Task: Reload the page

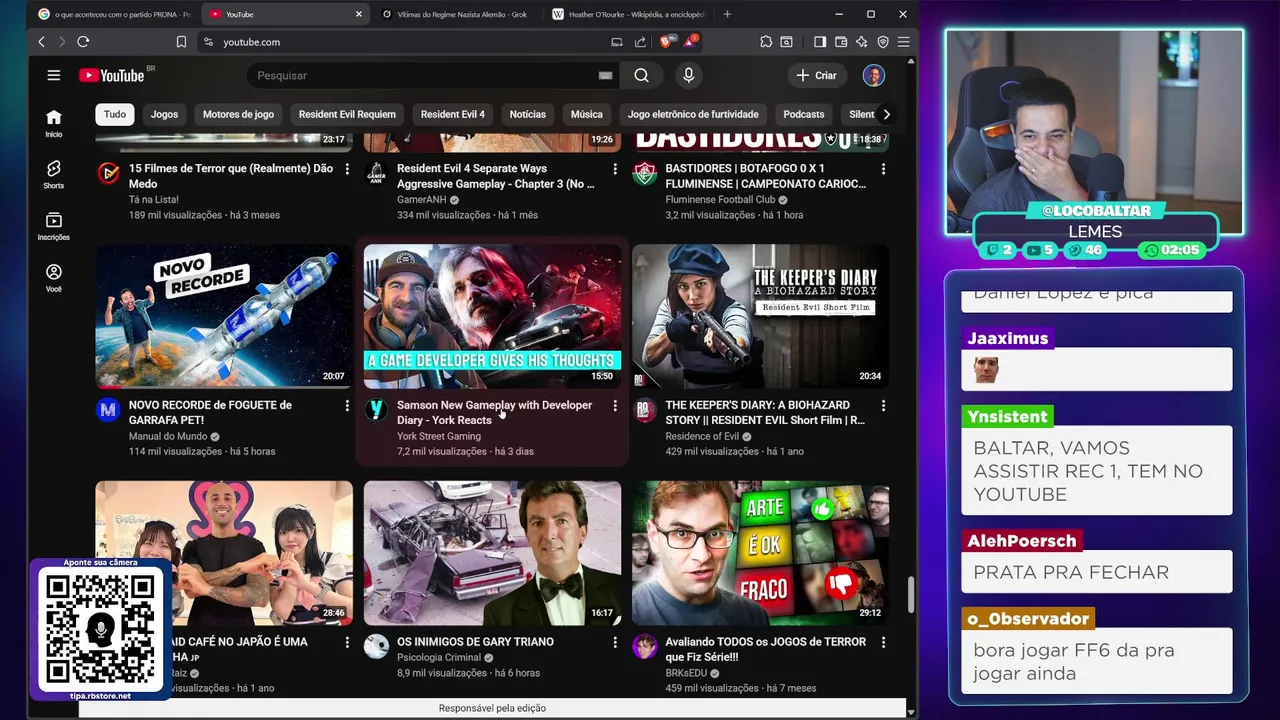Action: tap(83, 42)
